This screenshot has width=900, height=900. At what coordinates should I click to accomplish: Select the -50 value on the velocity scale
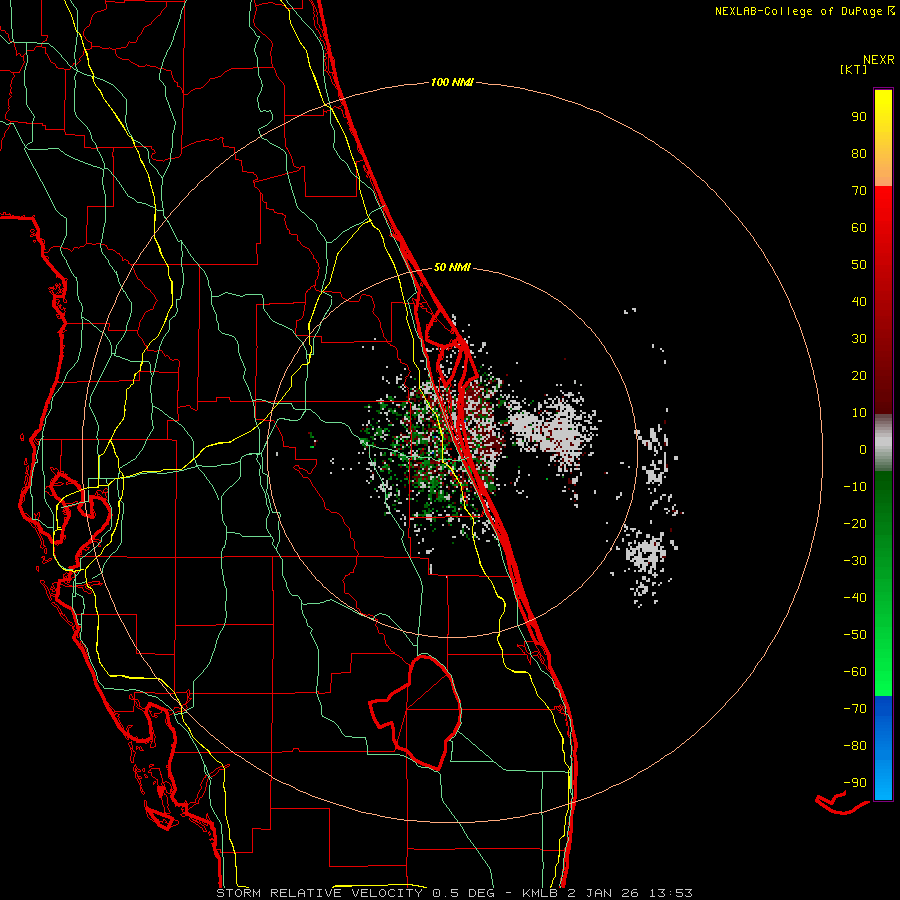click(x=855, y=635)
